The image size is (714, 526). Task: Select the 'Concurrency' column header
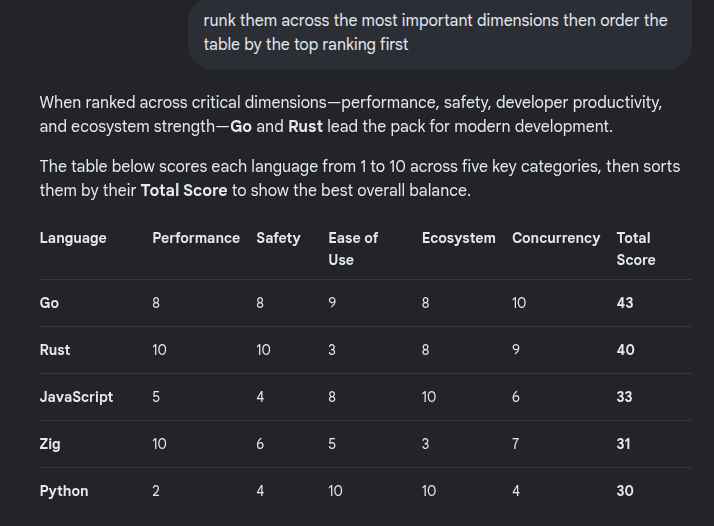[556, 238]
